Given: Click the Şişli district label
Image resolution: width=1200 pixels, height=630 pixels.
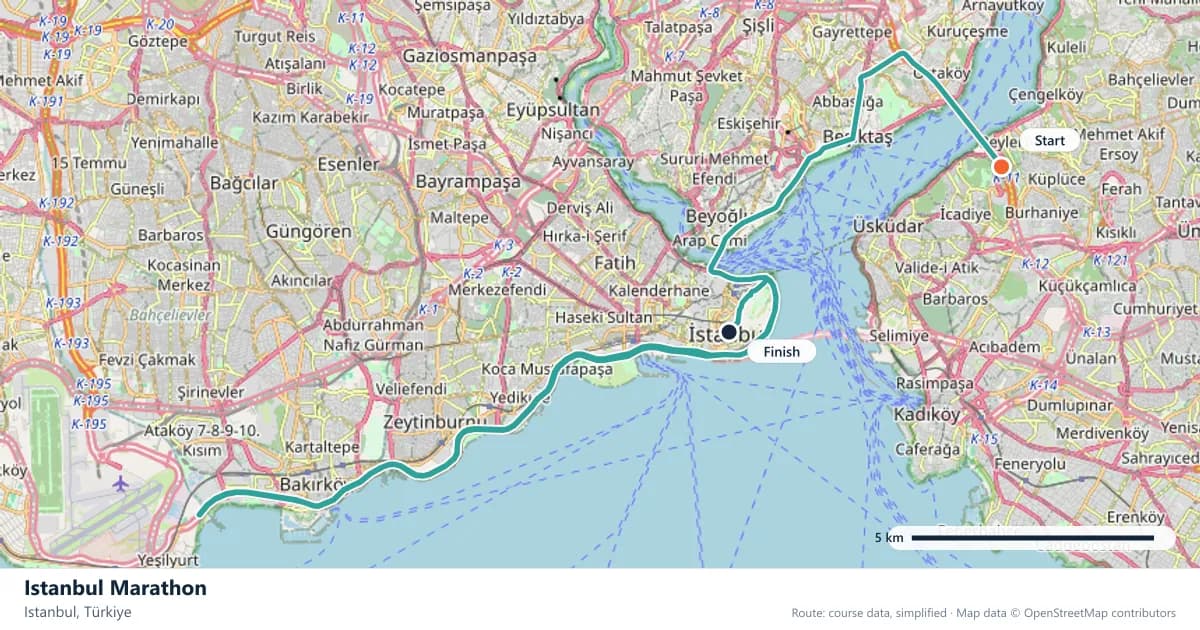Looking at the screenshot, I should [759, 28].
